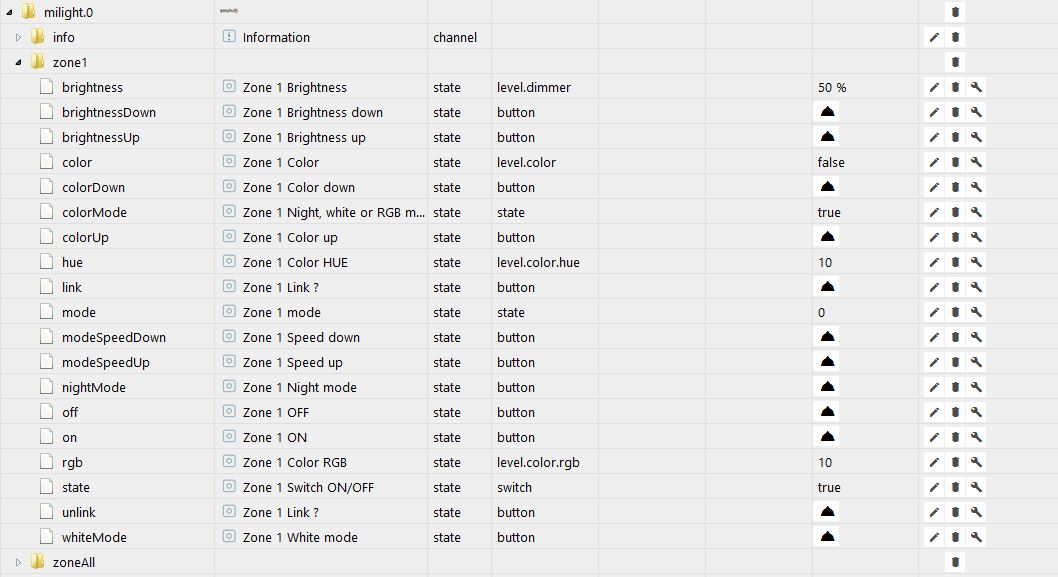
Task: Delete the milight.0 folder with trash icon
Action: coord(955,12)
